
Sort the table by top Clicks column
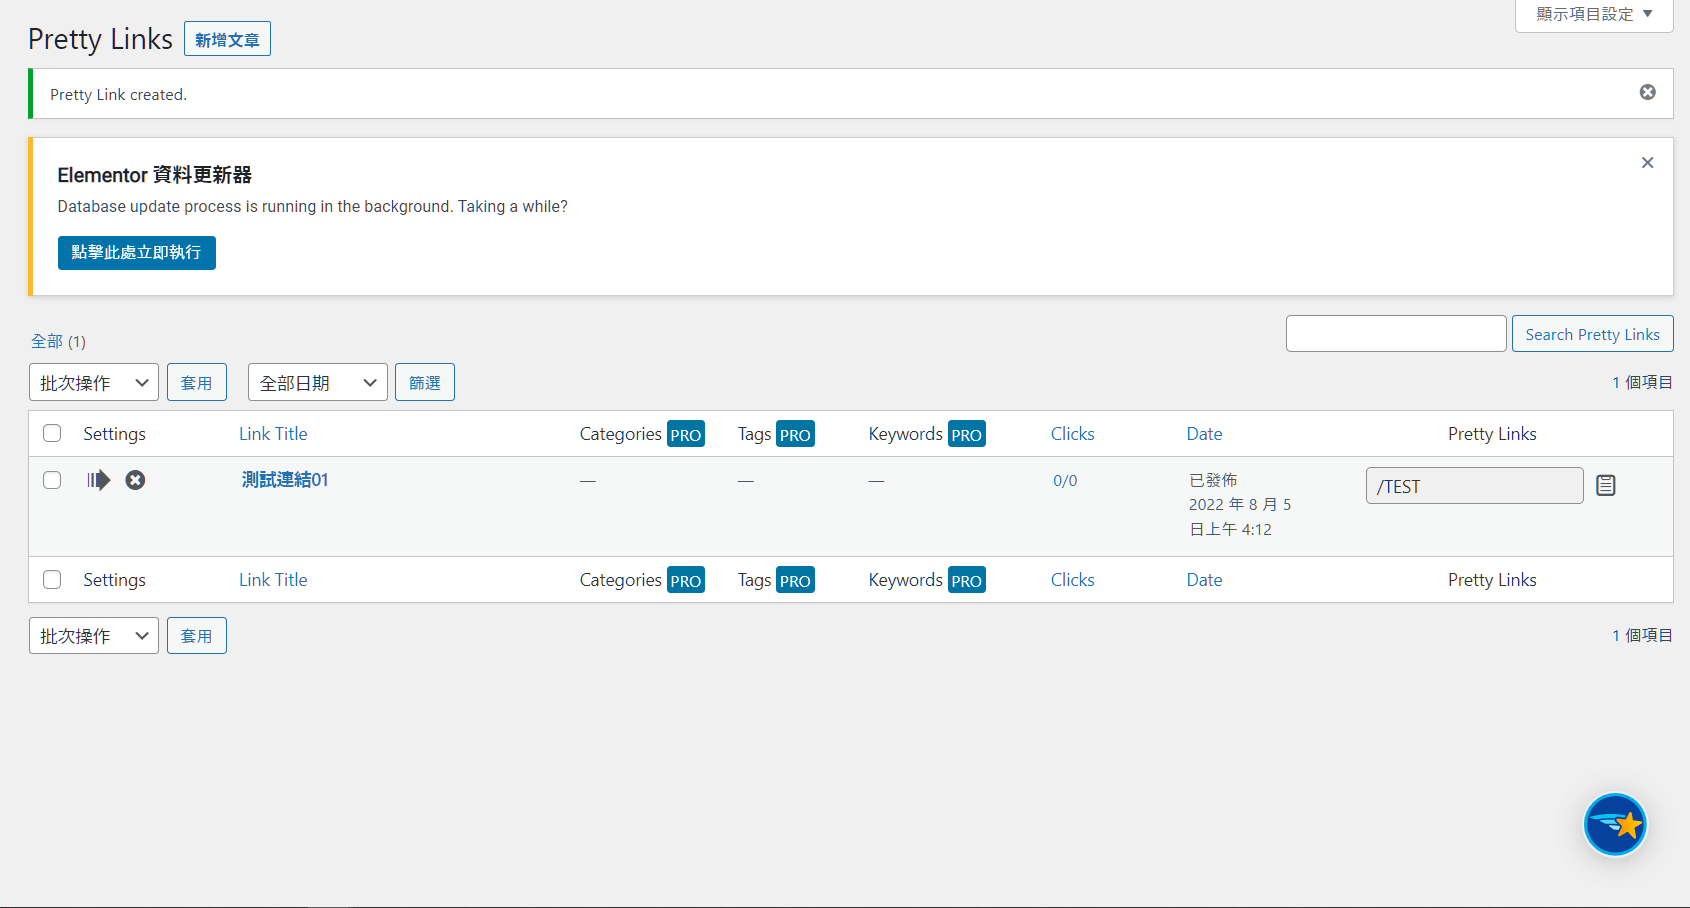click(1072, 434)
